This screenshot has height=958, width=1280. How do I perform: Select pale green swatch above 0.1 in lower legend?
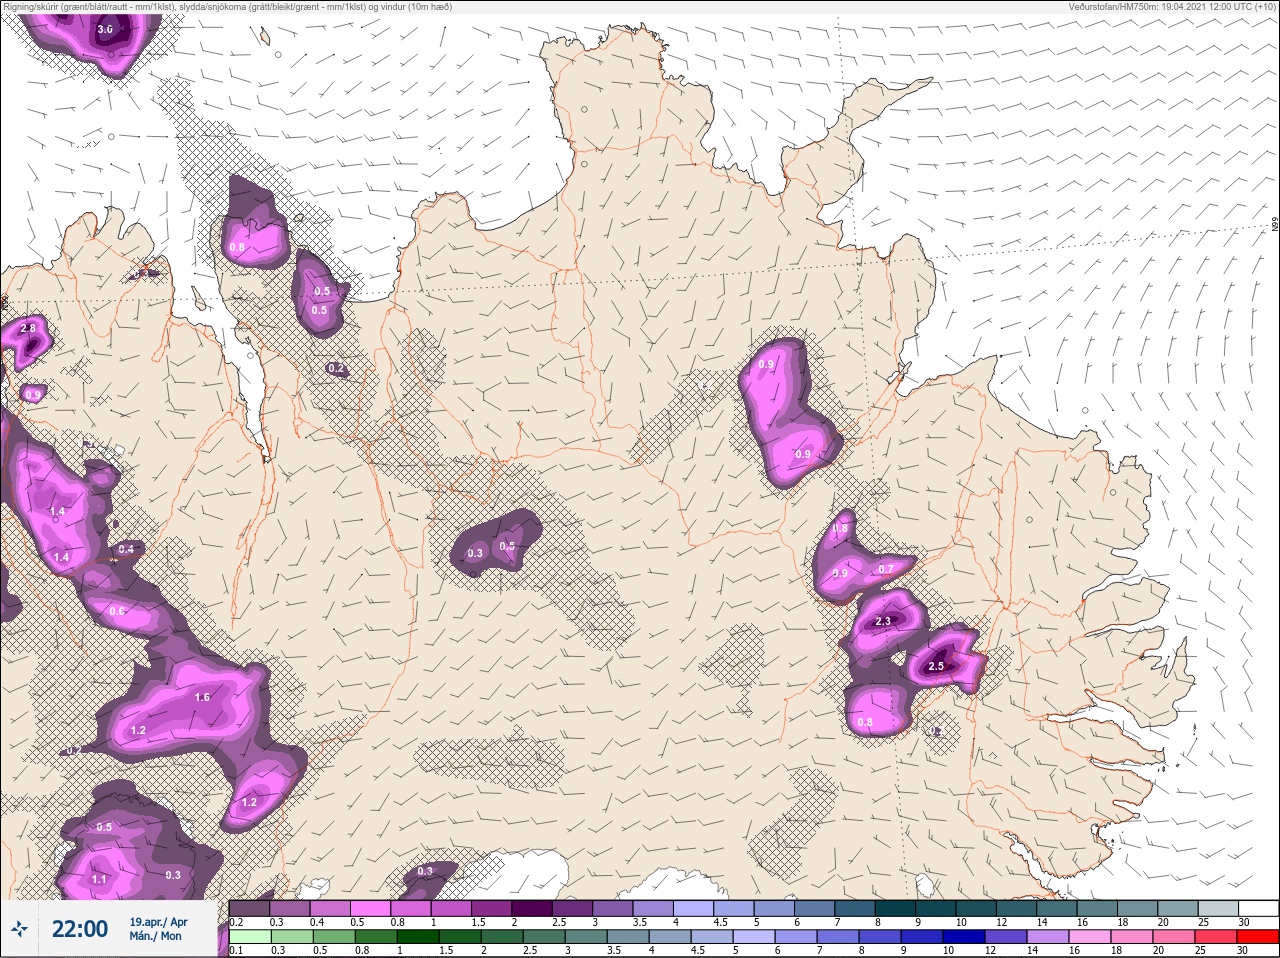250,937
